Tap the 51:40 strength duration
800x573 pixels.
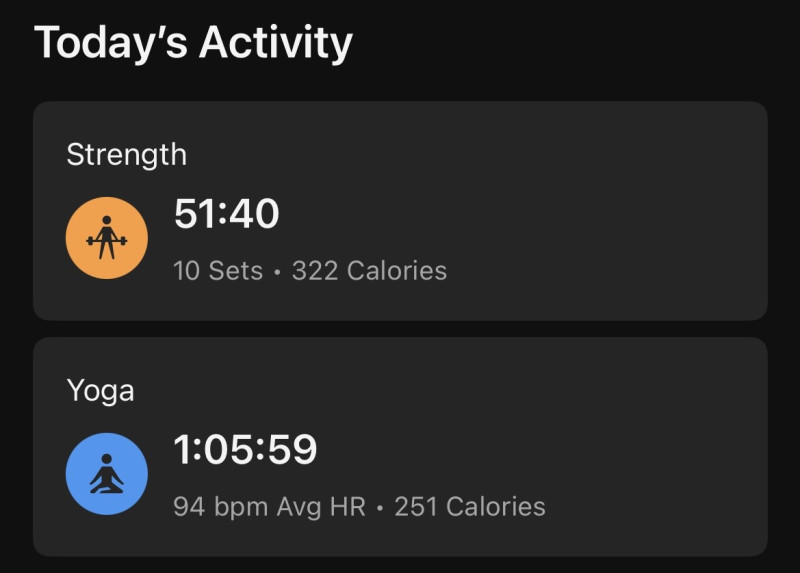click(x=226, y=215)
